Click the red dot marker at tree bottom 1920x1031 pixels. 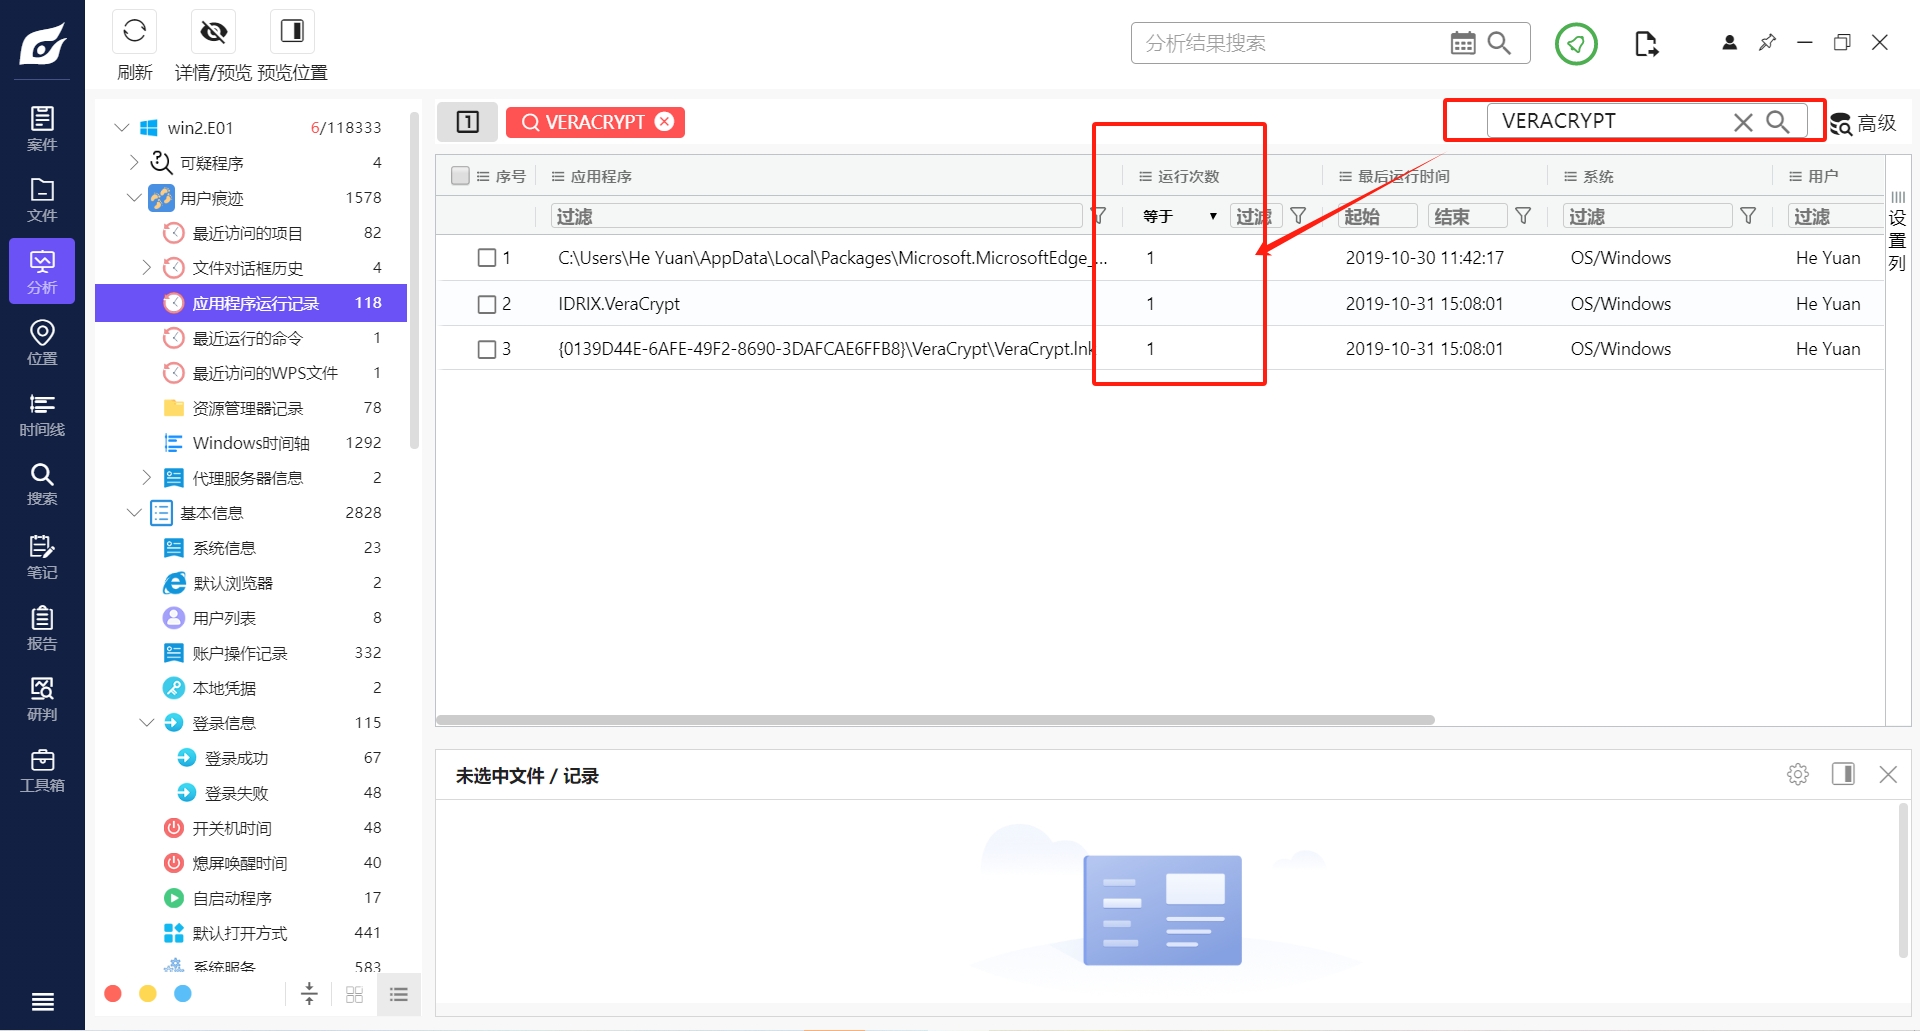[113, 993]
